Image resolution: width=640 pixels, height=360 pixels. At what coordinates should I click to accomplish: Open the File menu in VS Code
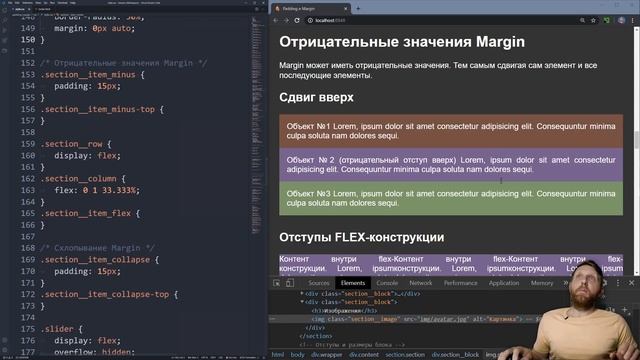[10, 2]
